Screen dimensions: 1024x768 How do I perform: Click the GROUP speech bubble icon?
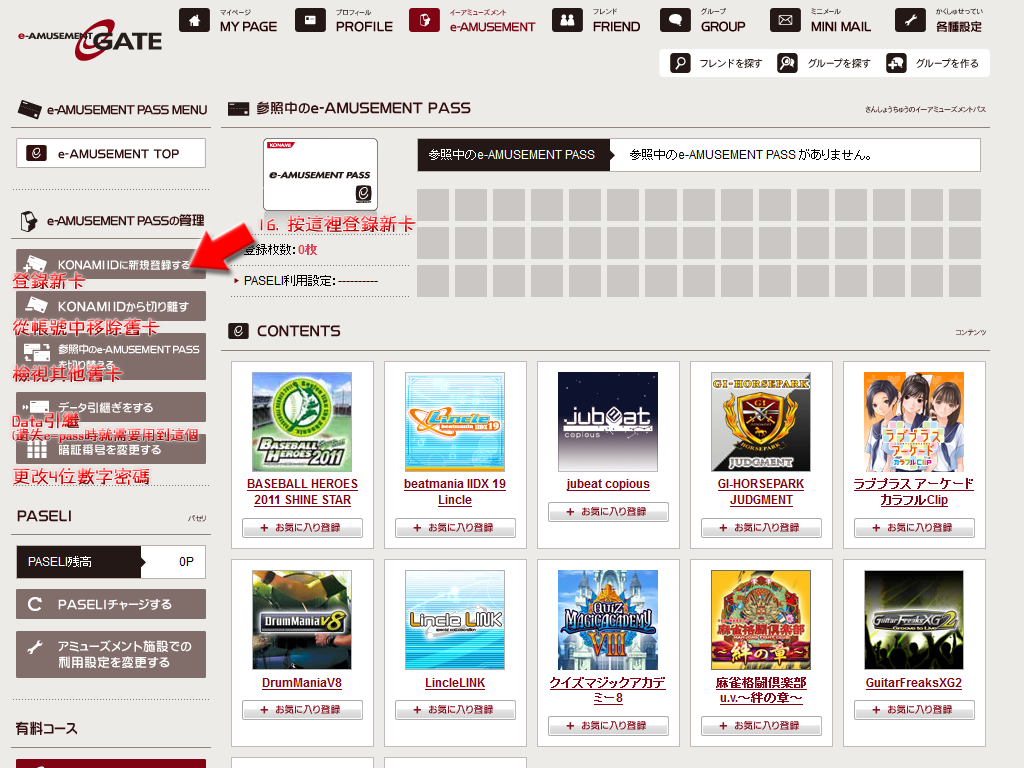click(x=676, y=20)
